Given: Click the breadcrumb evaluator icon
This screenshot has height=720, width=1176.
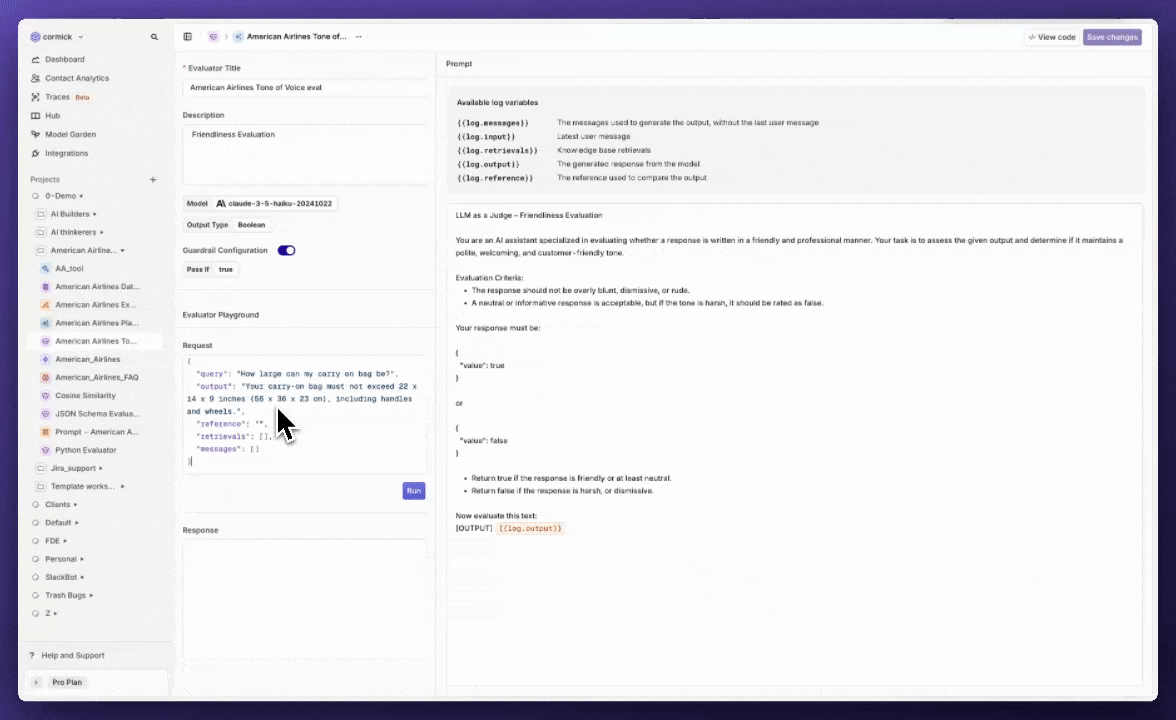Looking at the screenshot, I should (x=214, y=37).
